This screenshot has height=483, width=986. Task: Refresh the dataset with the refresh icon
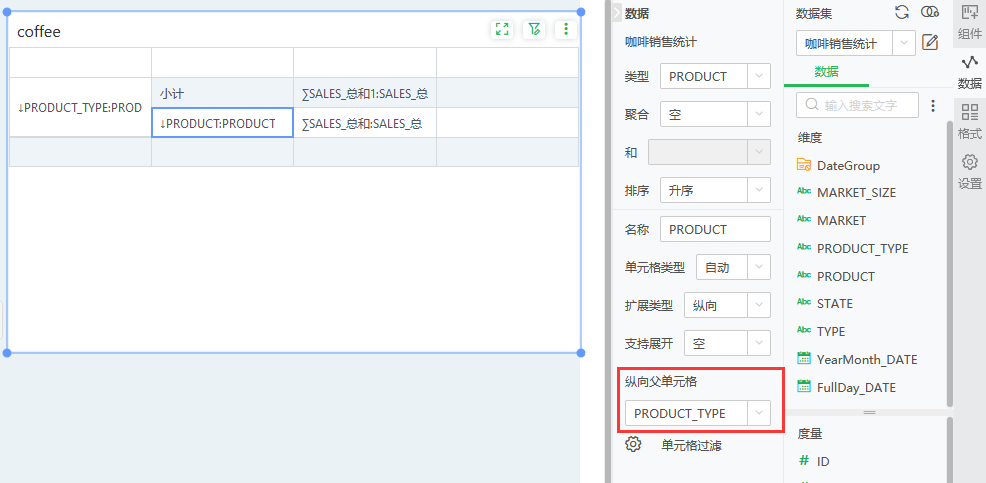point(901,12)
